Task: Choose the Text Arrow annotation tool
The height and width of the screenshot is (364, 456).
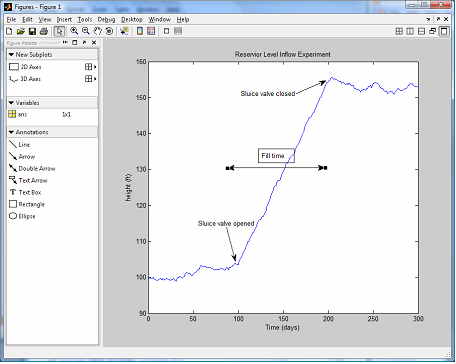Action: coord(28,180)
